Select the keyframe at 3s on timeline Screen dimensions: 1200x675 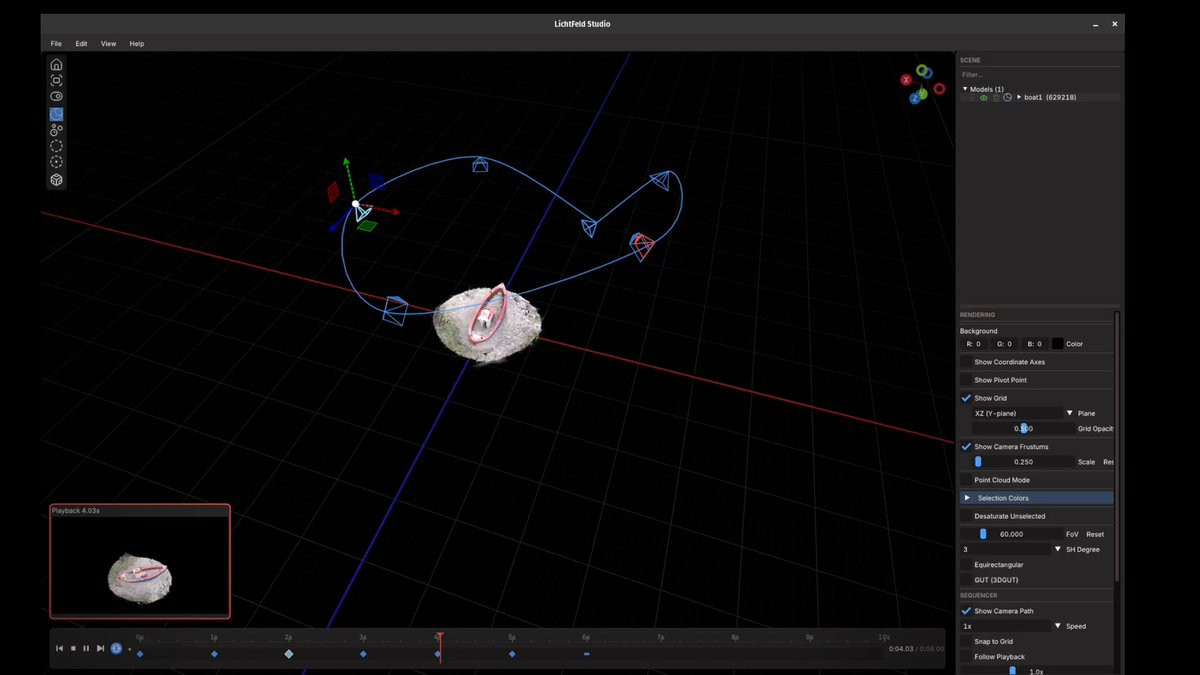[363, 654]
